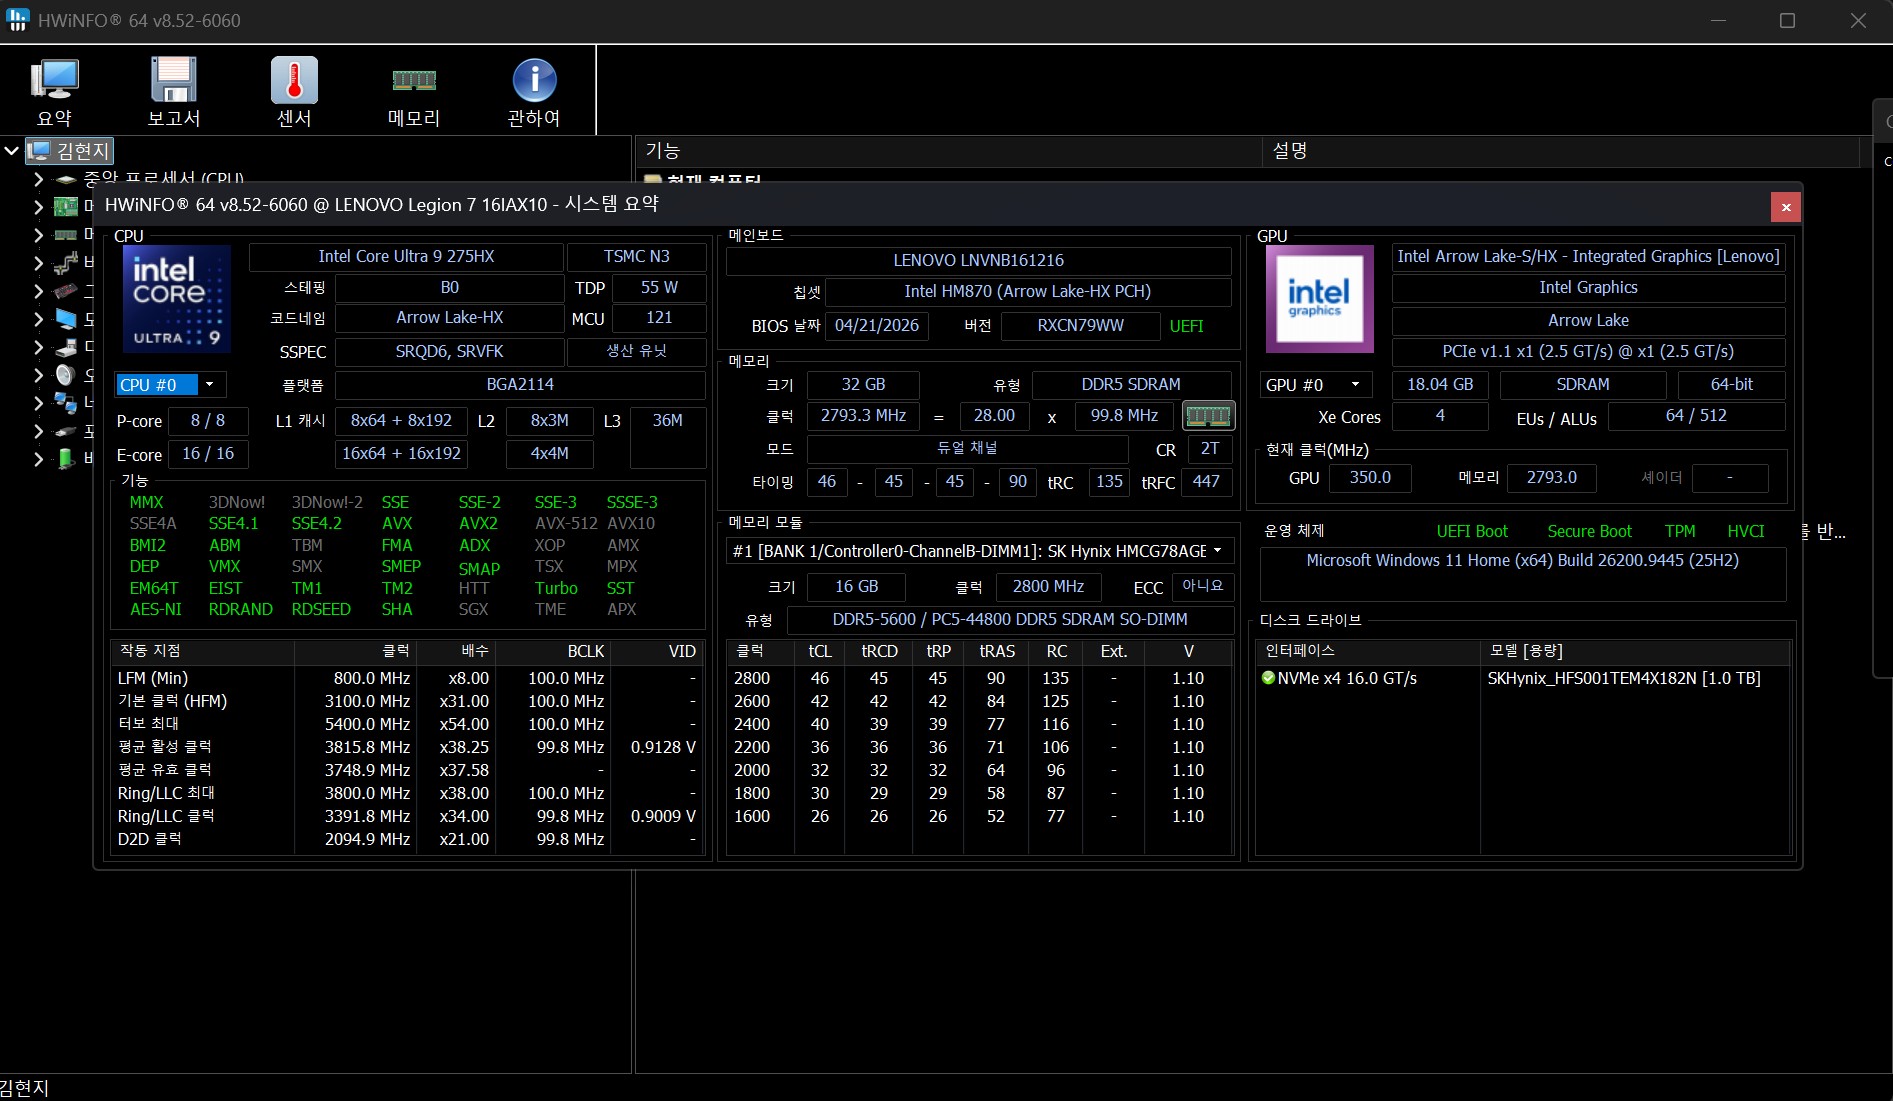
Task: Click the Intel Core Ultra 9 275HX field
Action: coord(406,257)
